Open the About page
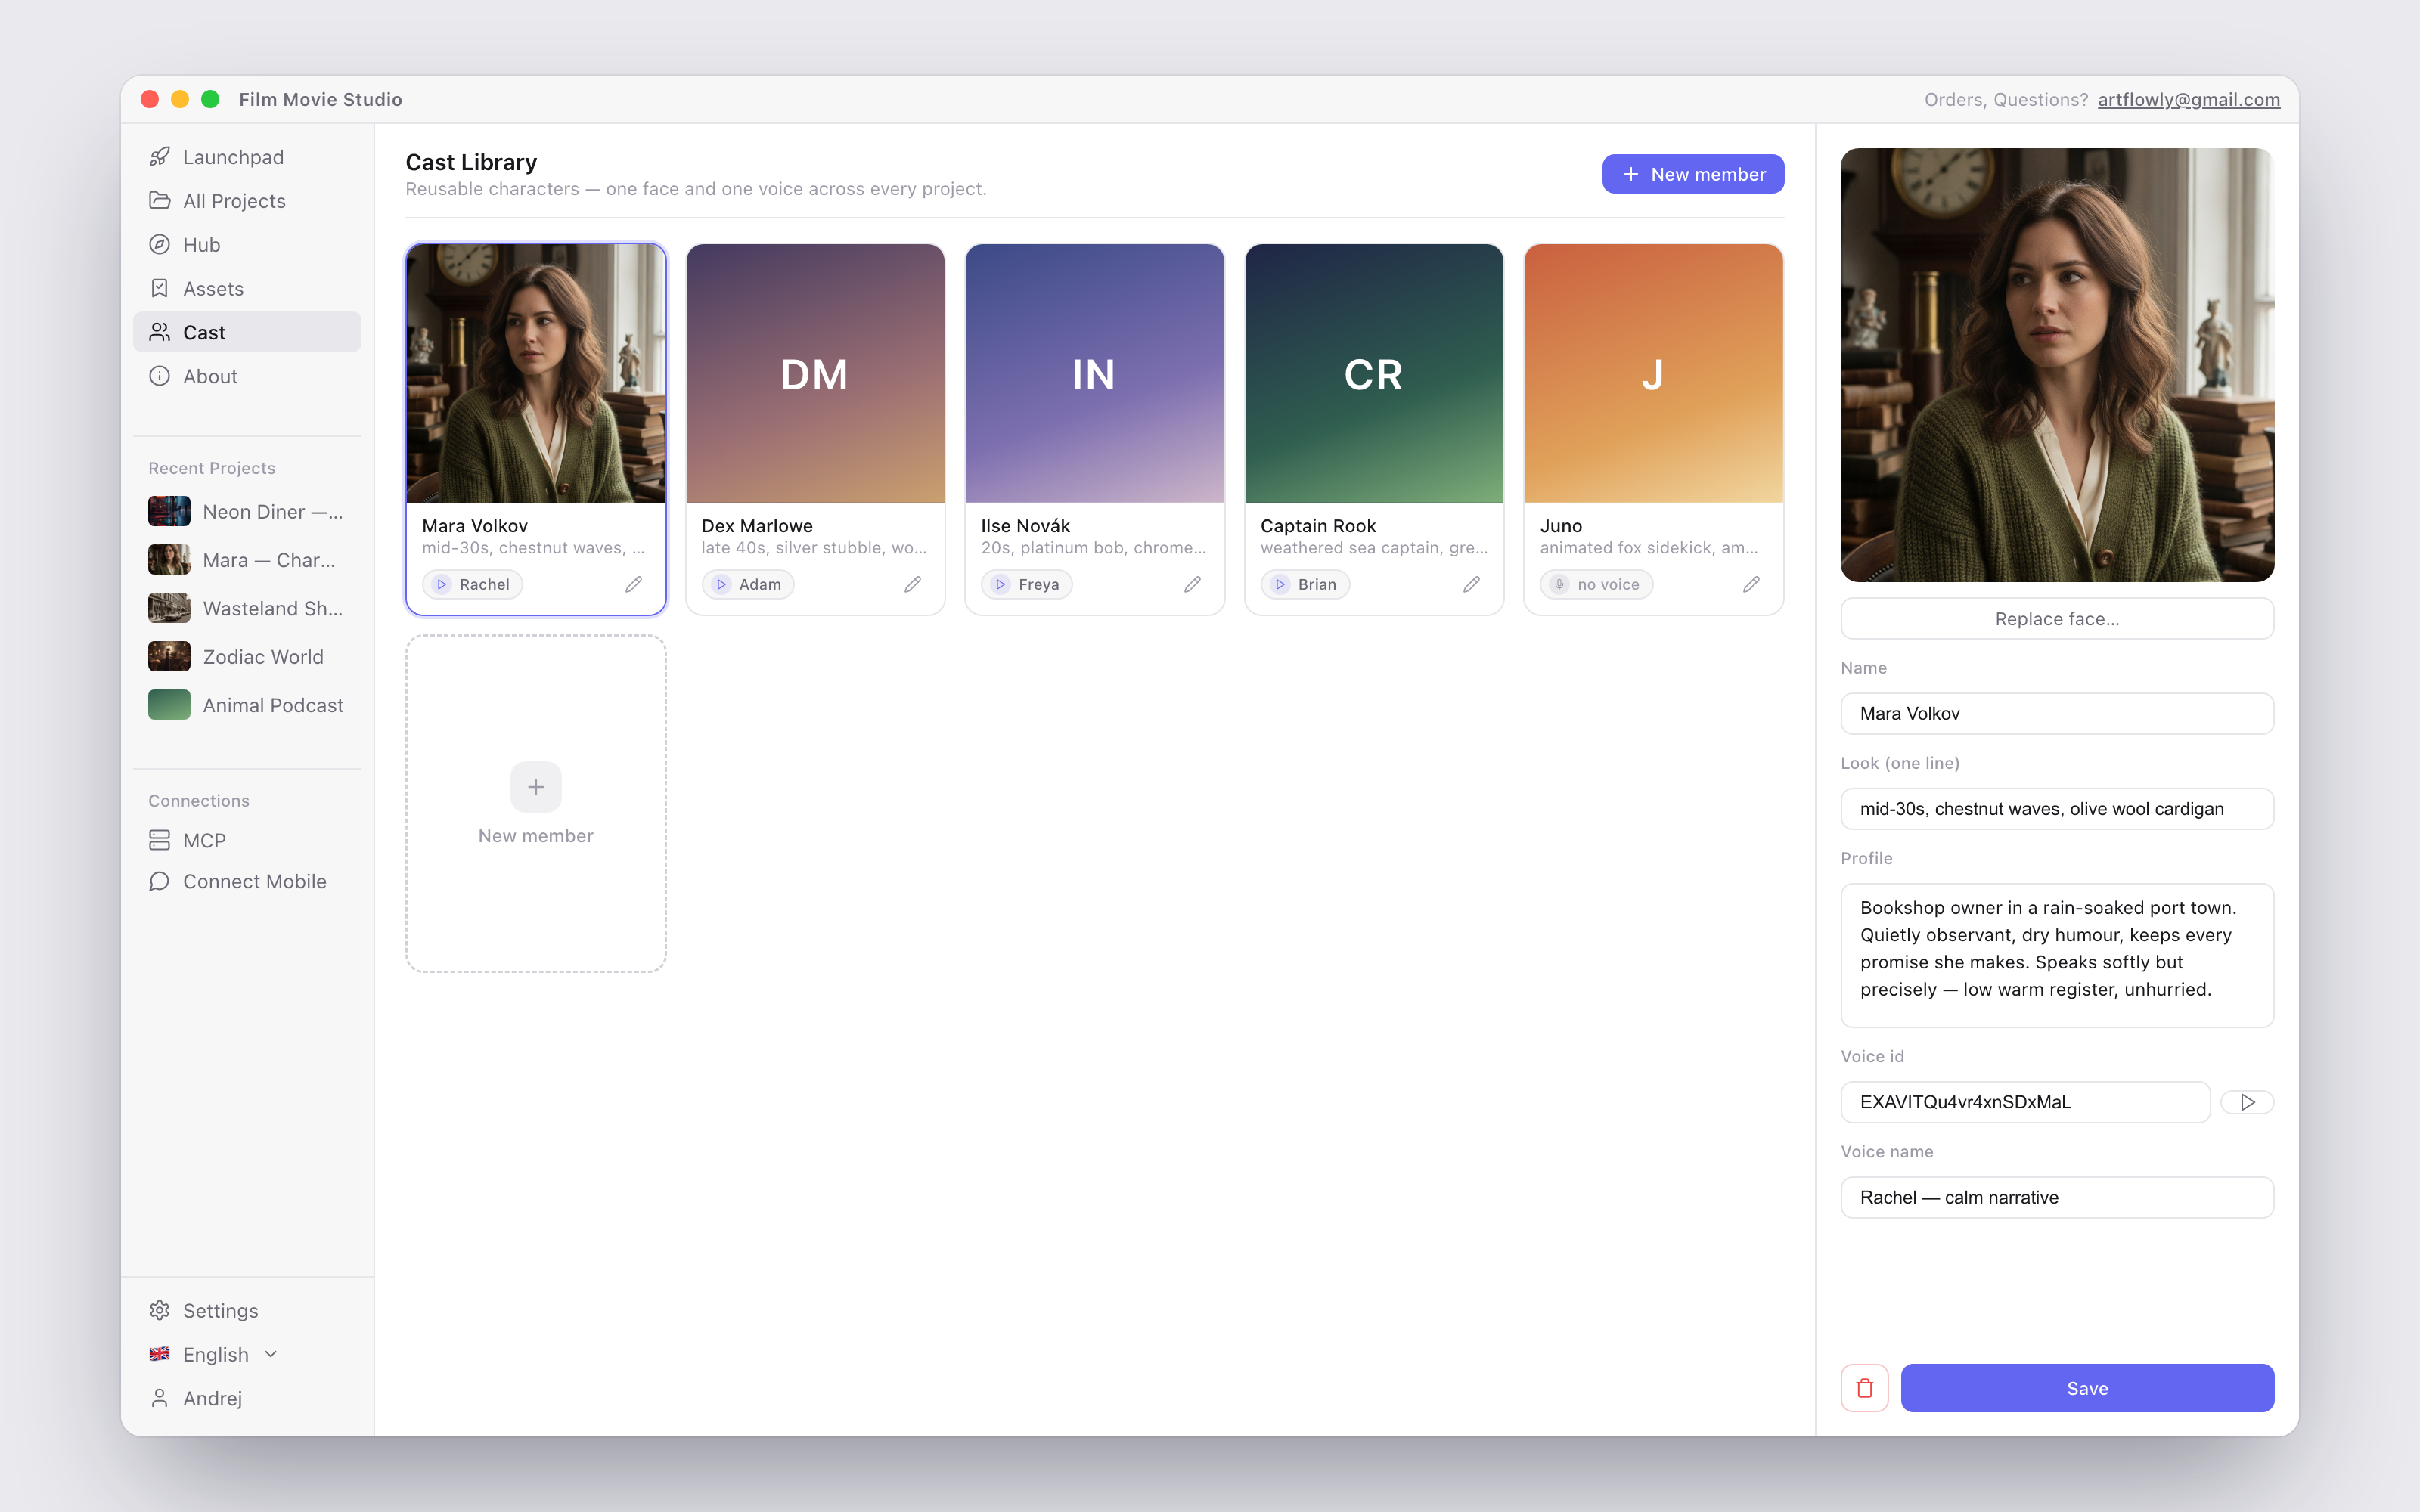 [247, 376]
